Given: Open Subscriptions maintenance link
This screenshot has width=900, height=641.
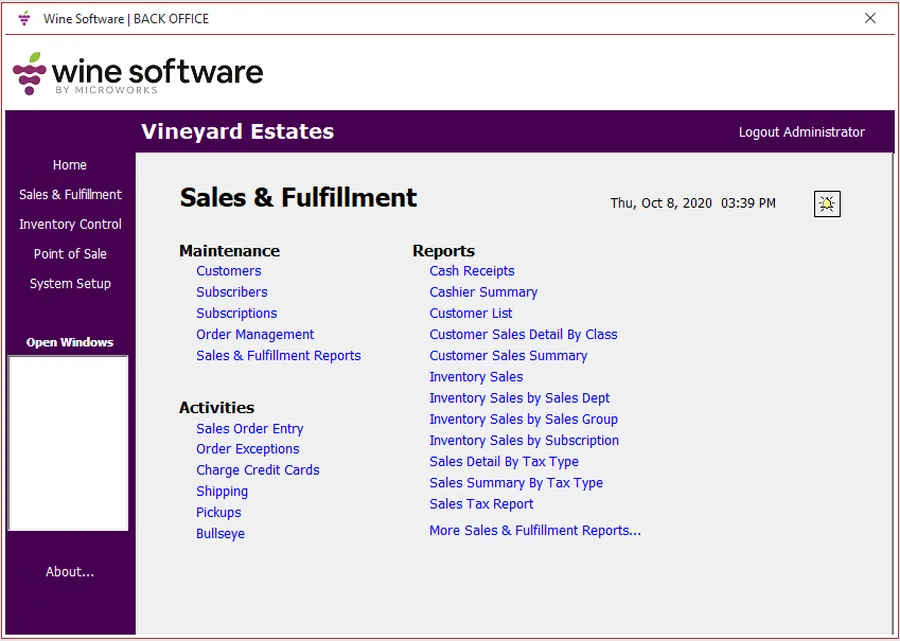Looking at the screenshot, I should (x=236, y=313).
